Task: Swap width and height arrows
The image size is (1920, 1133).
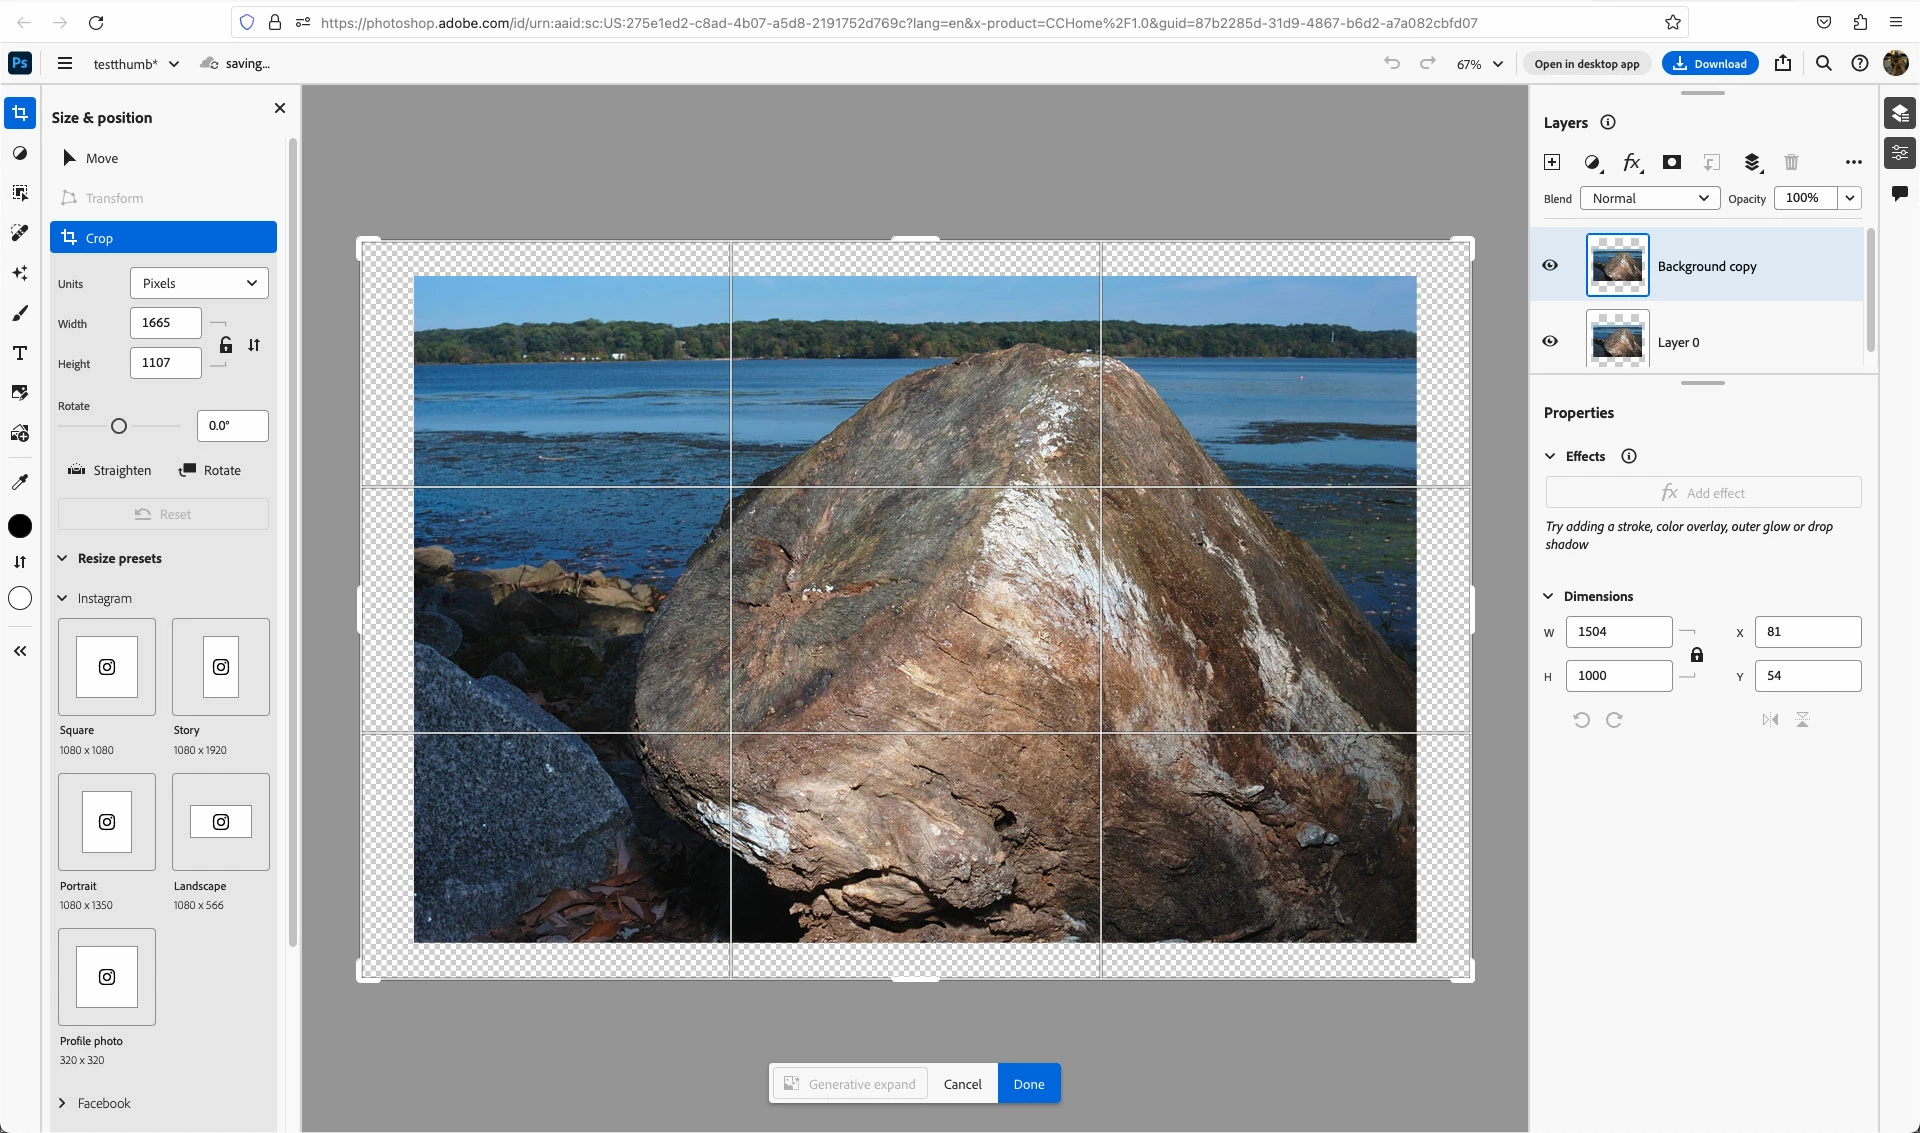Action: point(254,344)
